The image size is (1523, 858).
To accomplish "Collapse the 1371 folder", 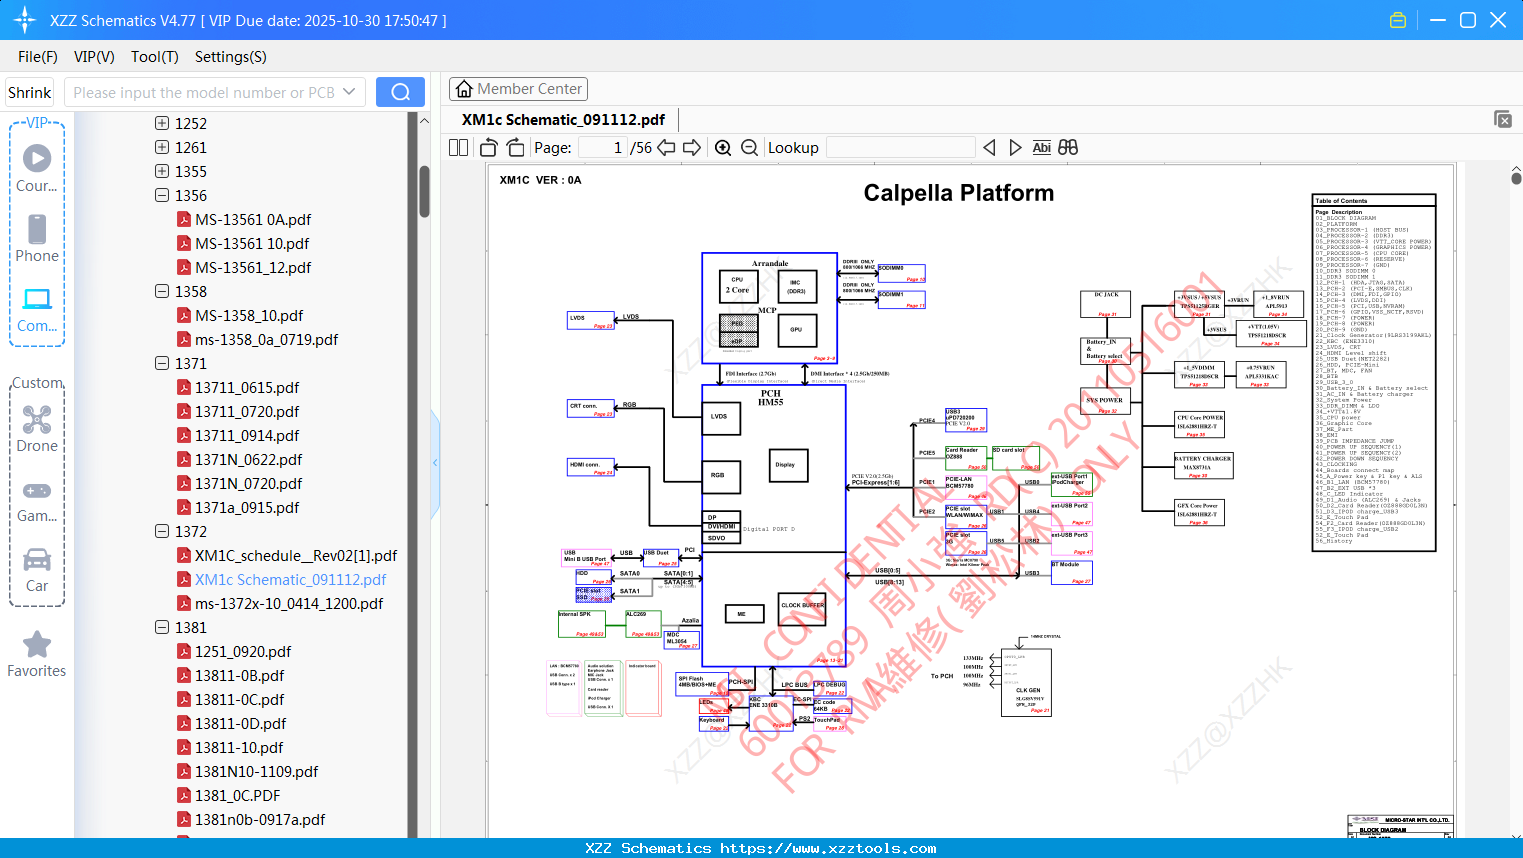I will pyautogui.click(x=162, y=363).
